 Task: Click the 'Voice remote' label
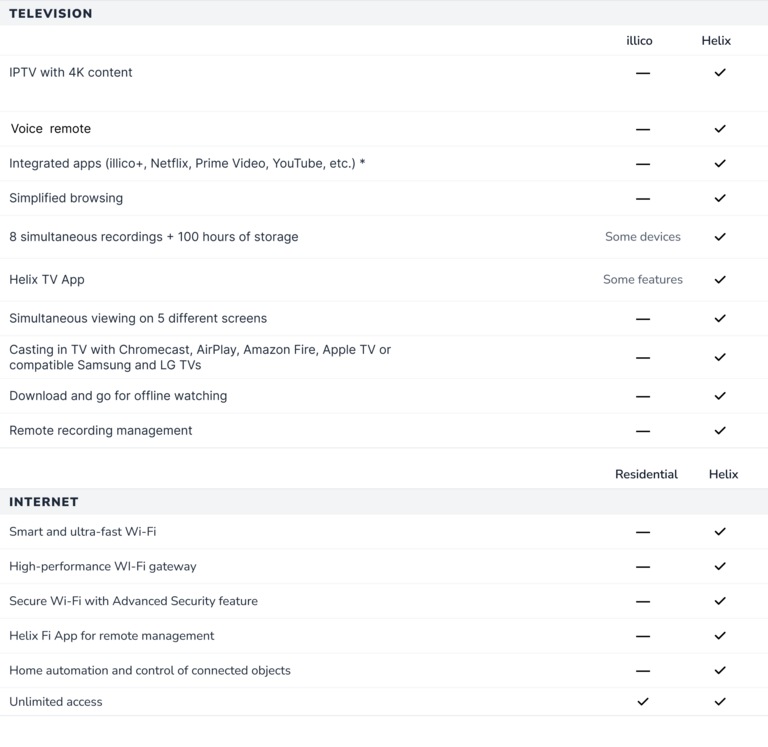pyautogui.click(x=50, y=129)
